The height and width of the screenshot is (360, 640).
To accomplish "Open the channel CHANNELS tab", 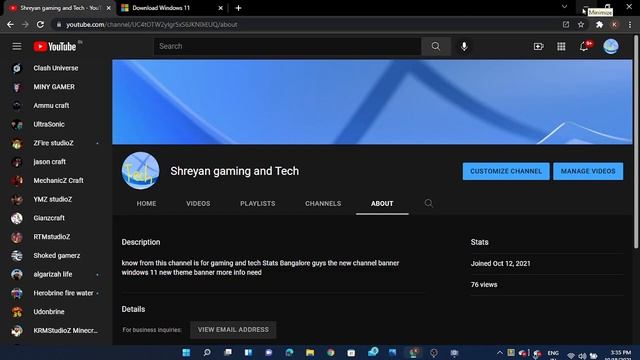I will pyautogui.click(x=323, y=203).
